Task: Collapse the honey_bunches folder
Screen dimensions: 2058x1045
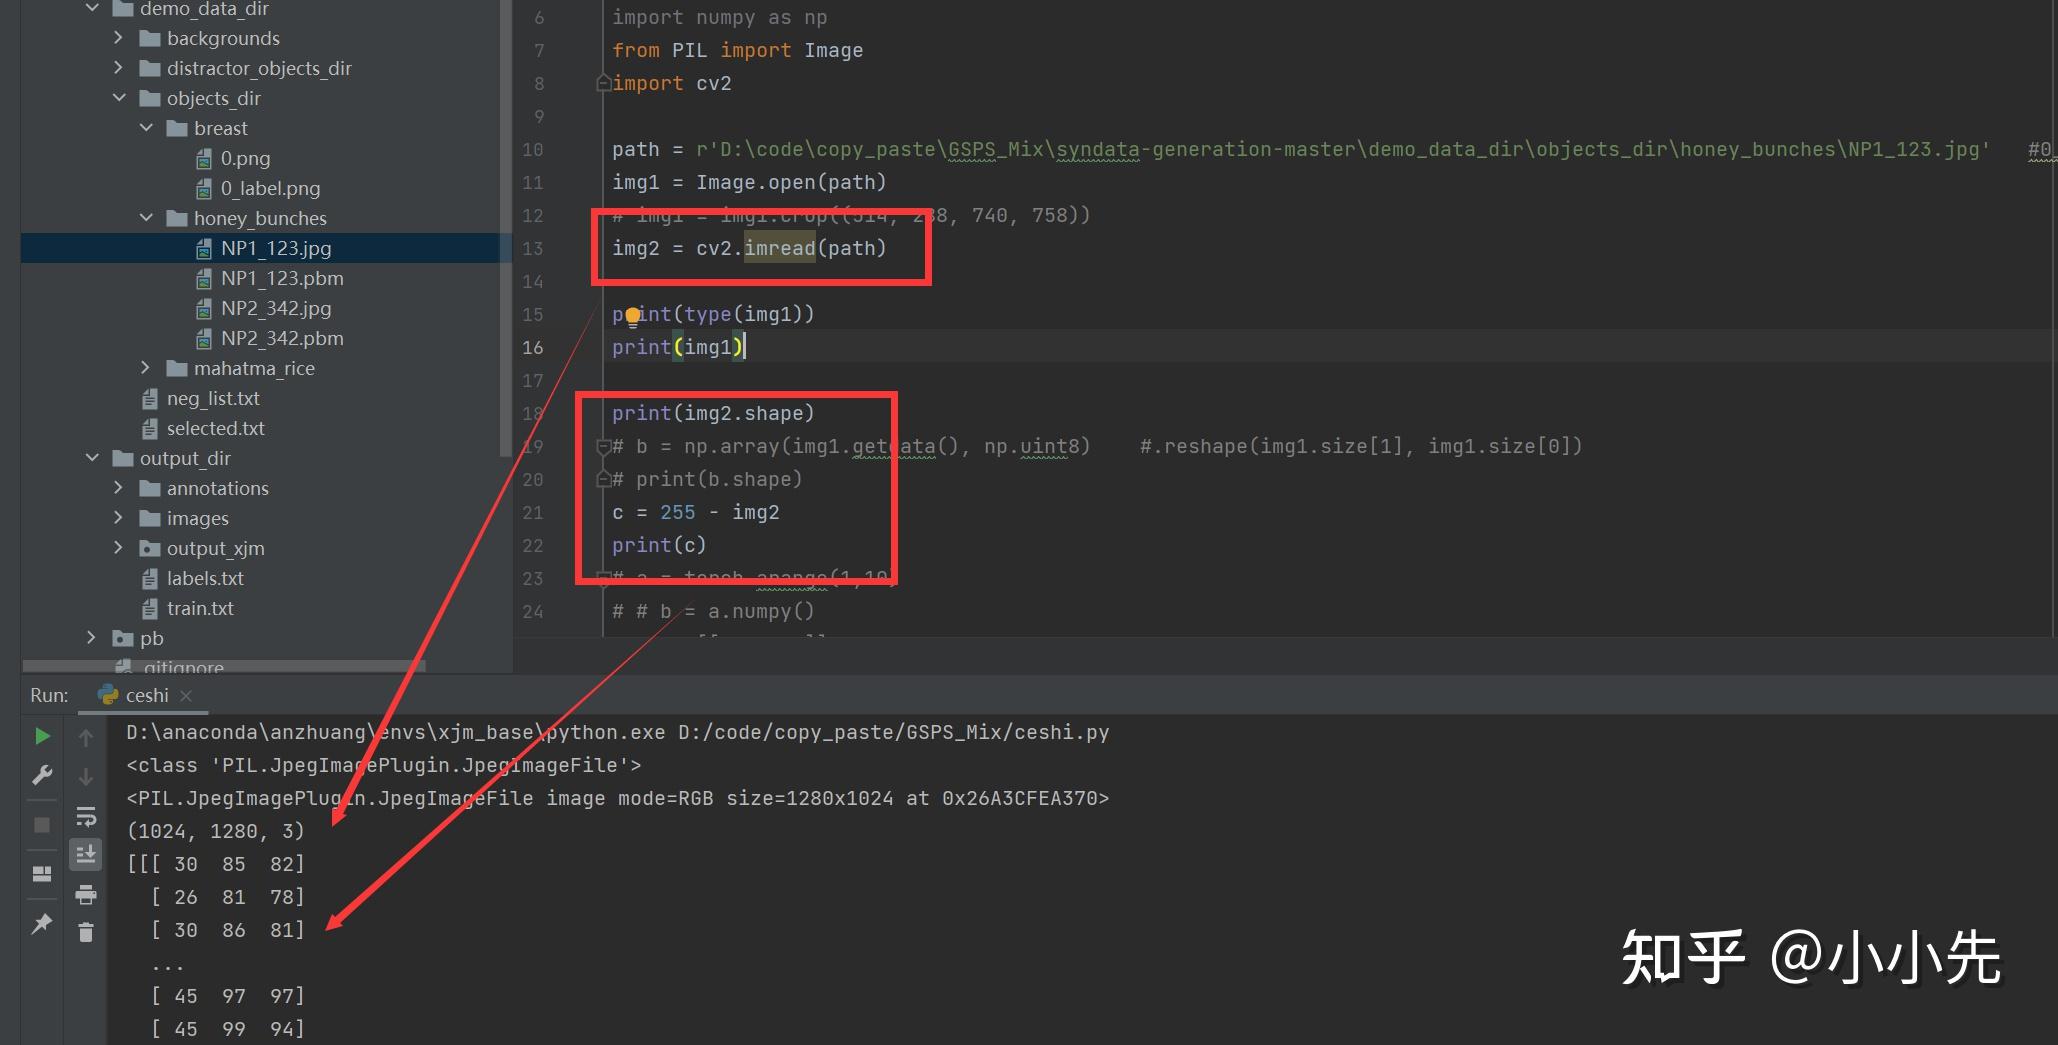Action: 146,217
